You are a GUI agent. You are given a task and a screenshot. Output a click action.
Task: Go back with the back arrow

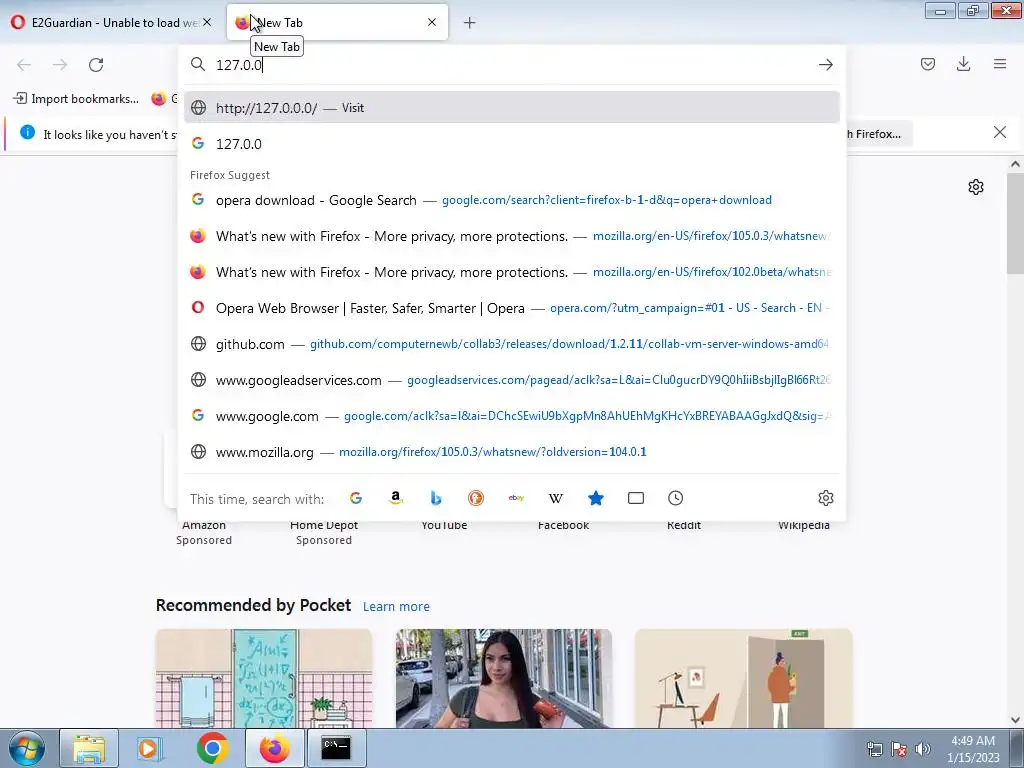point(24,65)
